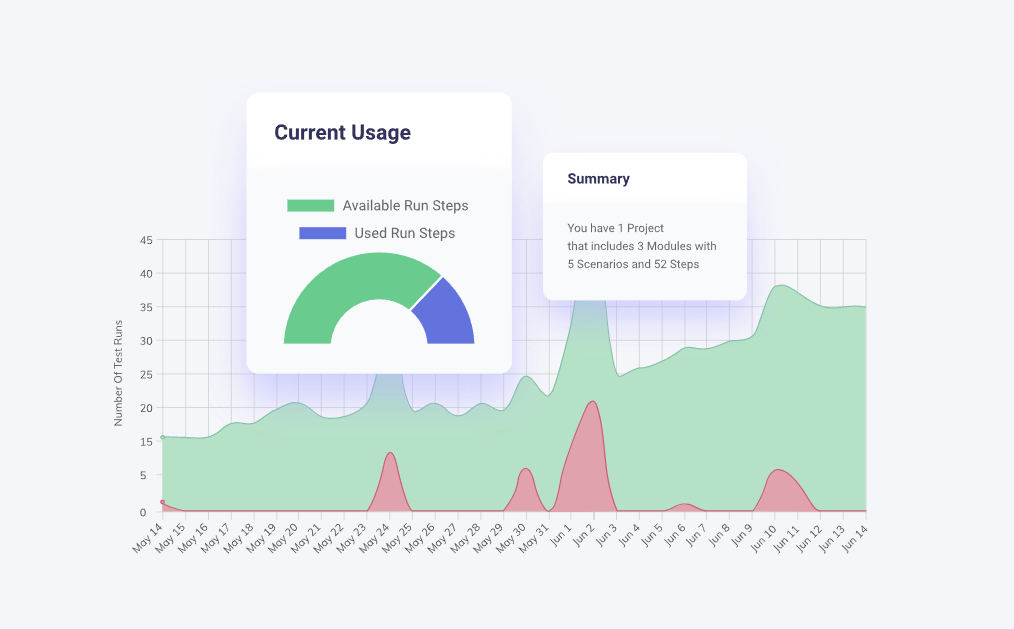Click the blue Used Run Steps legend swatch
Viewport: 1014px width, 629px height.
[322, 233]
